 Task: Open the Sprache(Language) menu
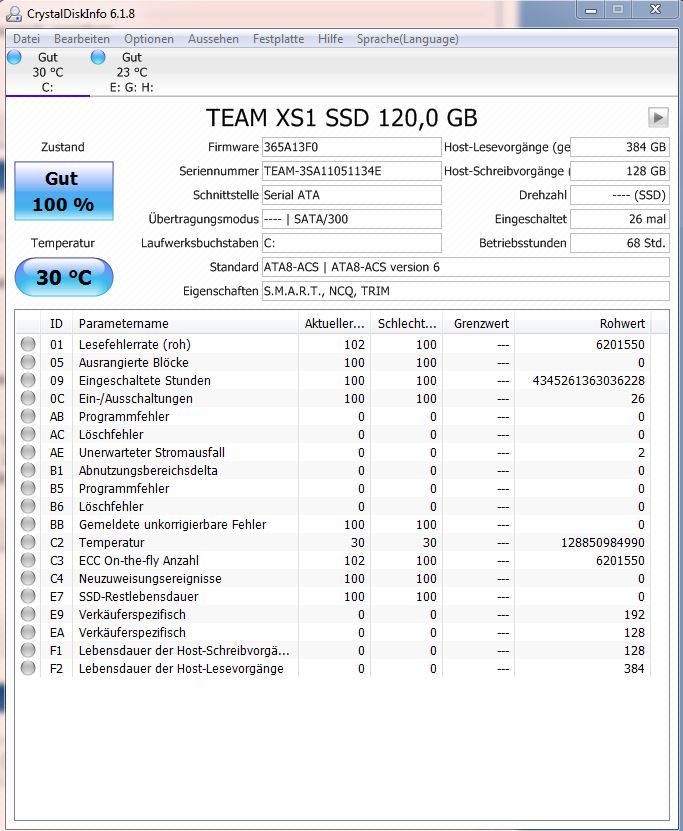click(x=407, y=39)
